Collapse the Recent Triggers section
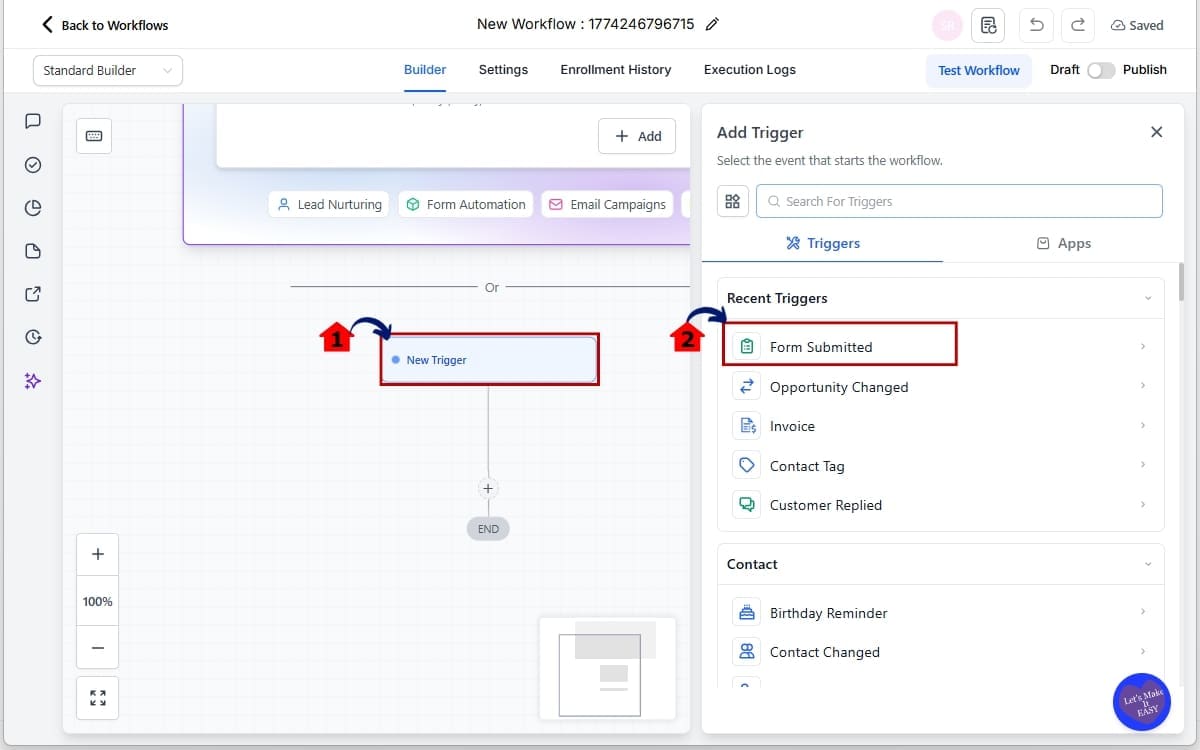The width and height of the screenshot is (1200, 750). coord(1146,298)
